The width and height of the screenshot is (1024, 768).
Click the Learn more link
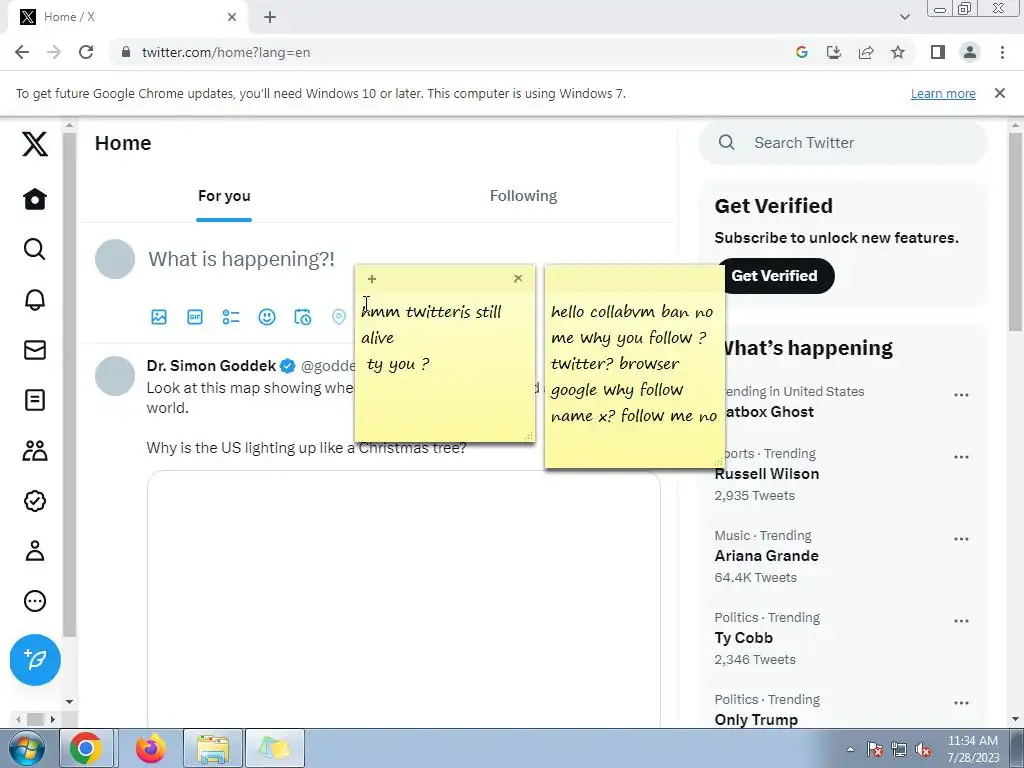click(x=943, y=93)
